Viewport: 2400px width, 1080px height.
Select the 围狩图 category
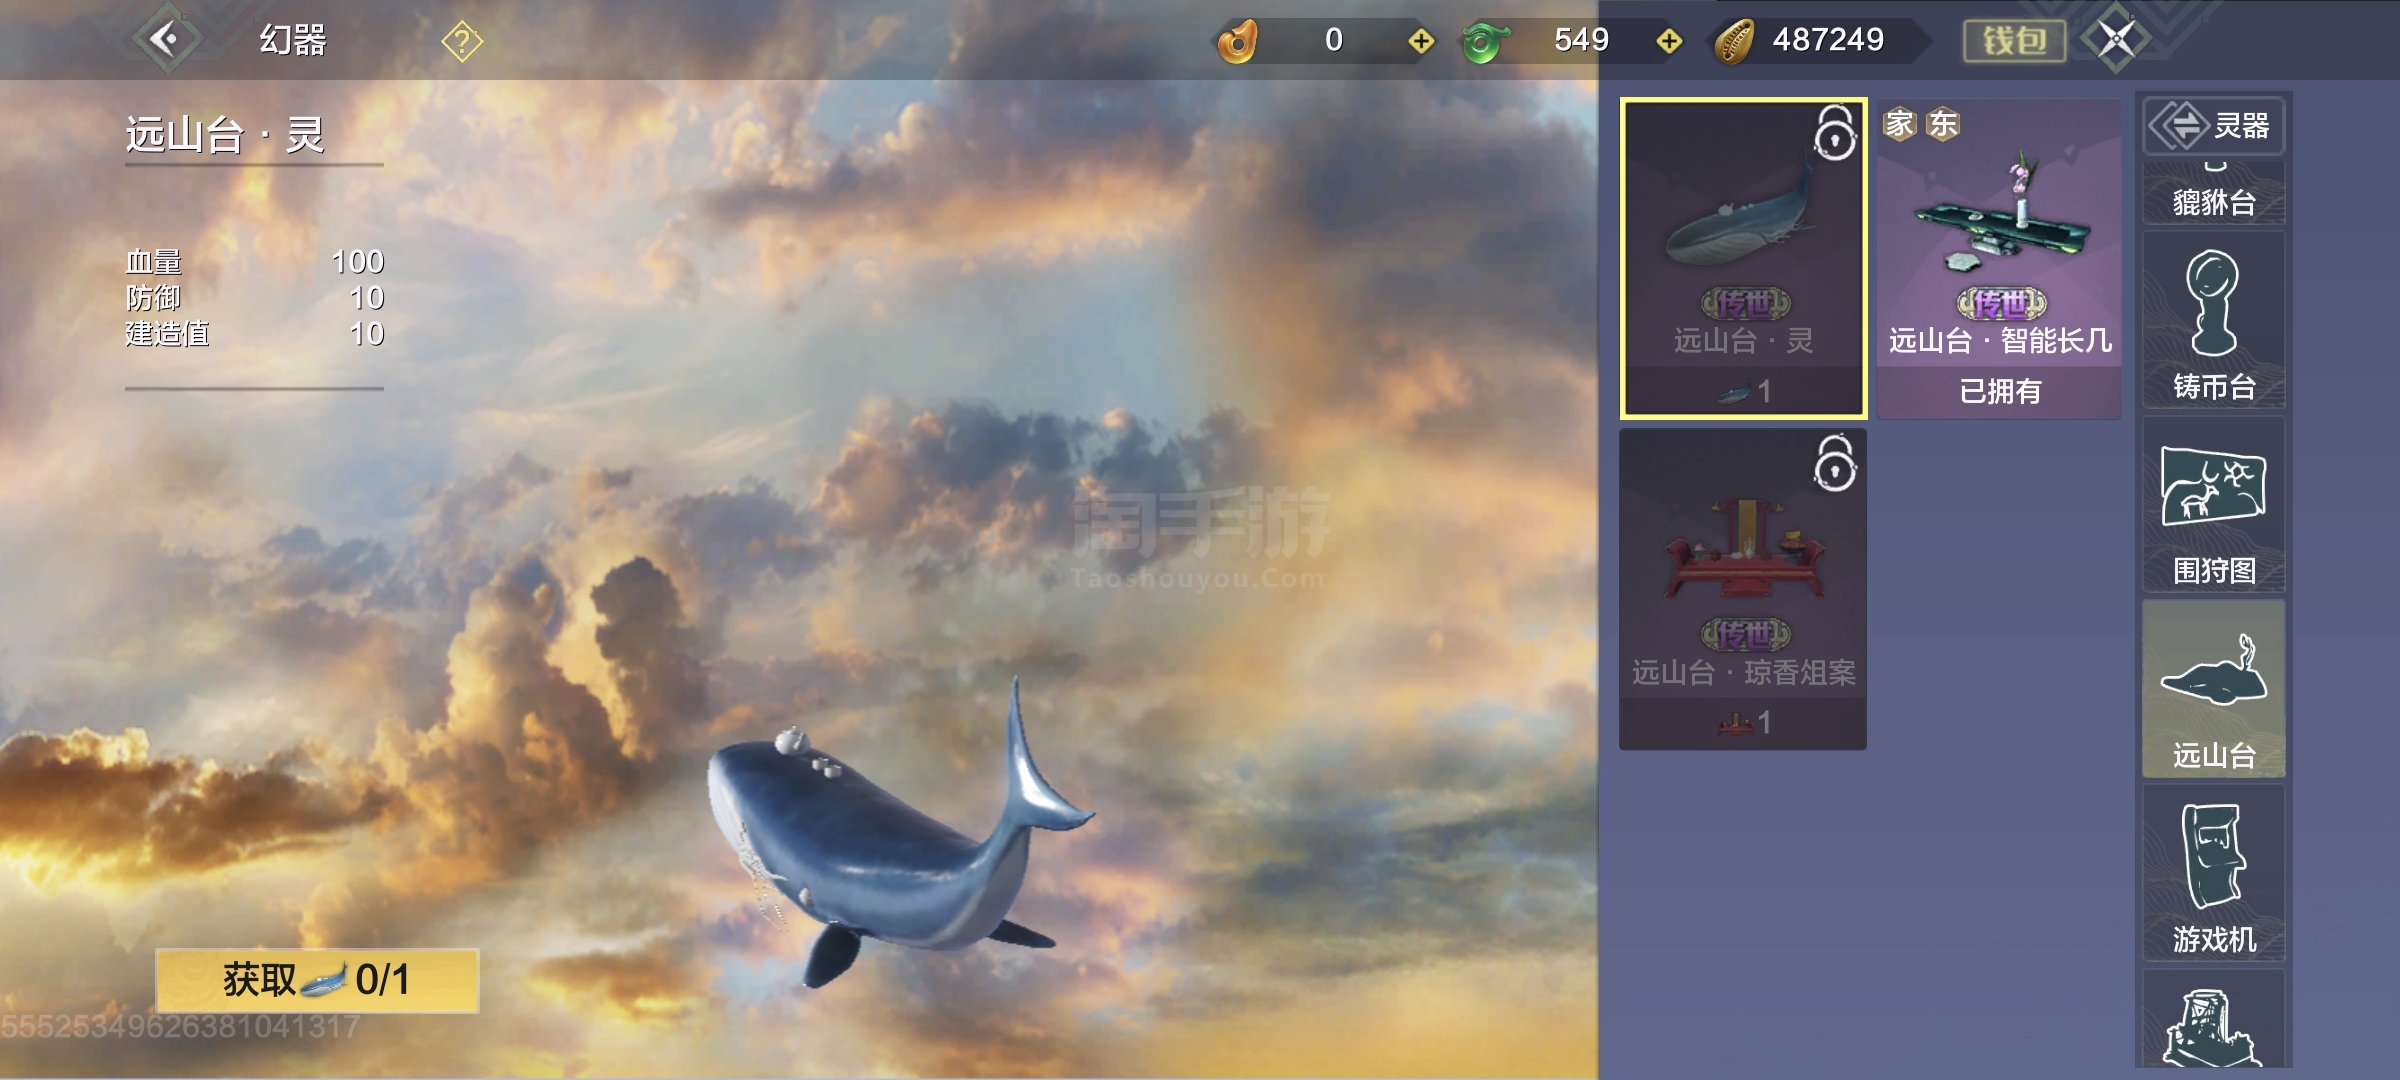point(2213,505)
